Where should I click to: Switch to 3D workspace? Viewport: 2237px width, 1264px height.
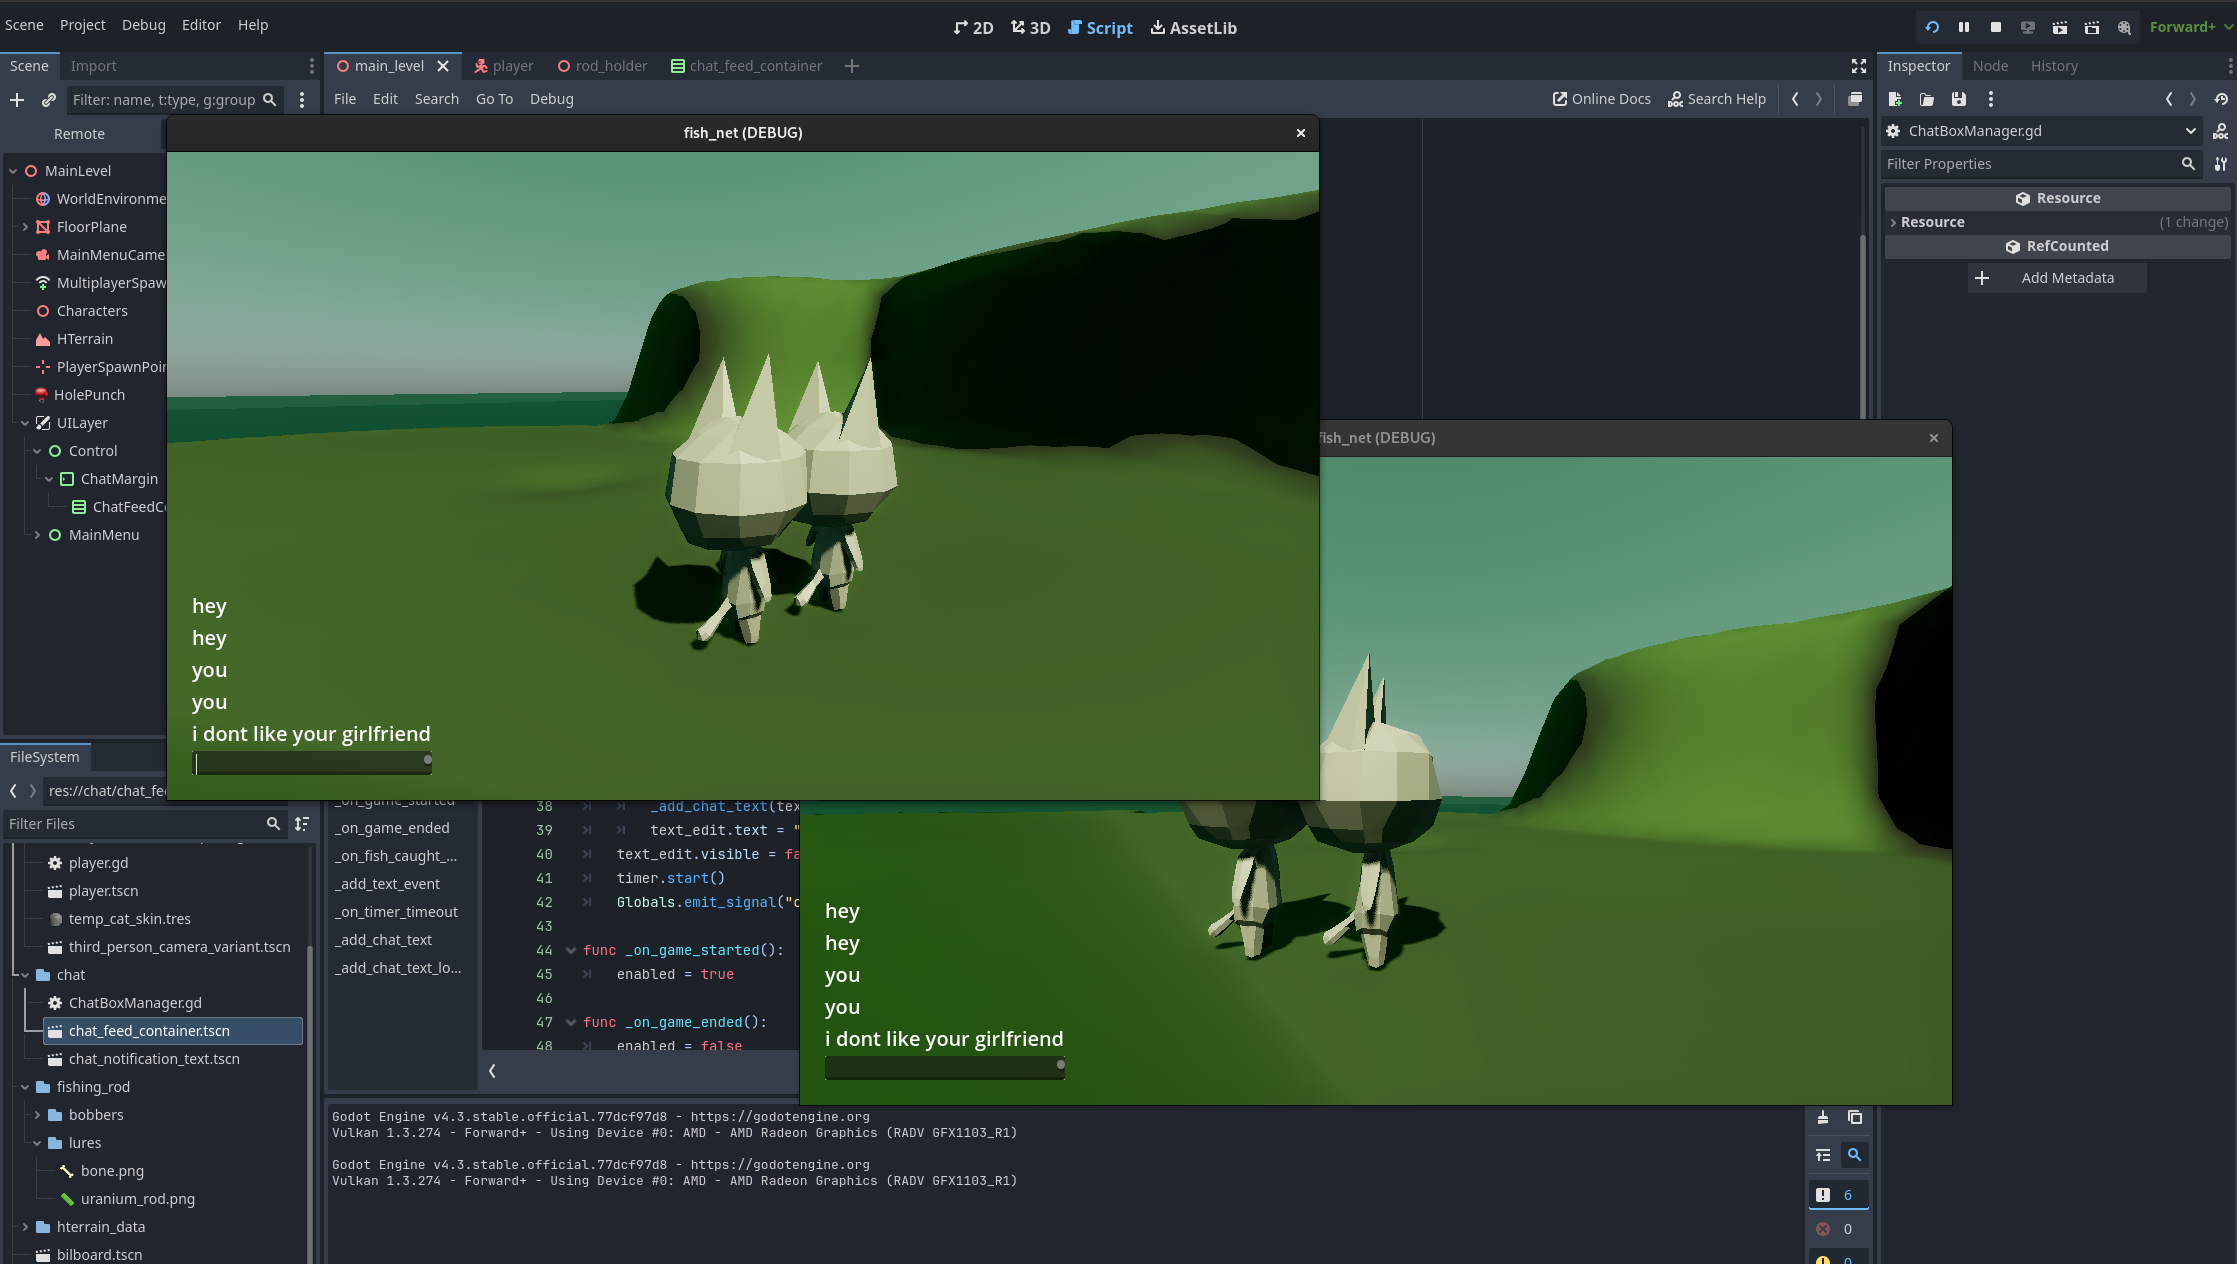pos(1030,28)
